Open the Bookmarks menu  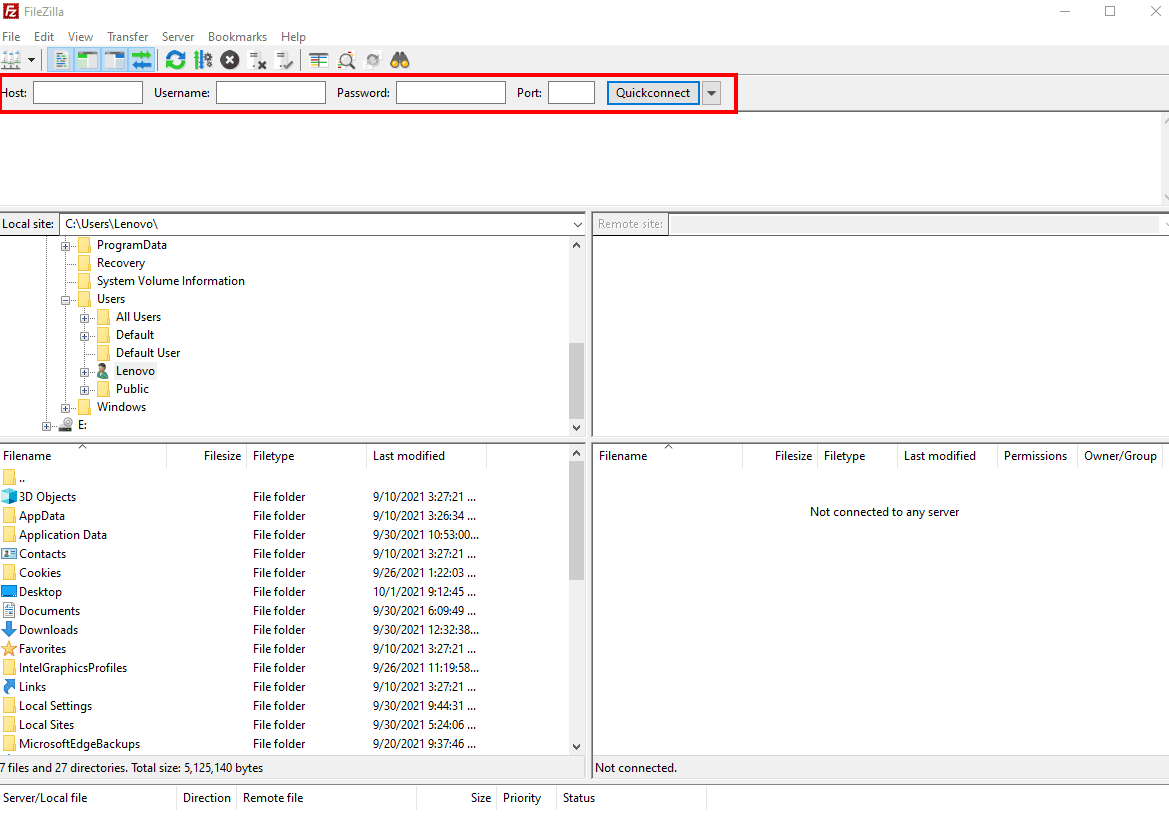(x=237, y=37)
